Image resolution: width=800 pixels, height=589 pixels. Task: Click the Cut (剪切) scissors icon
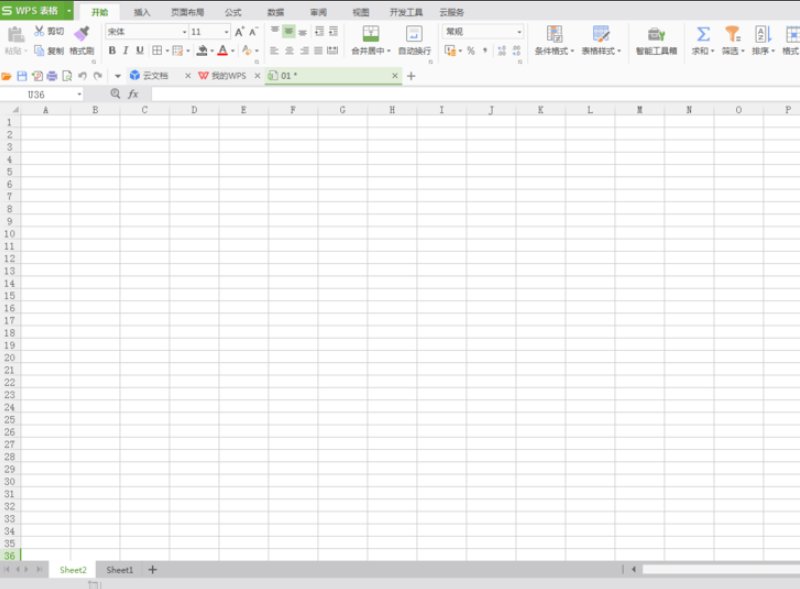click(x=39, y=32)
